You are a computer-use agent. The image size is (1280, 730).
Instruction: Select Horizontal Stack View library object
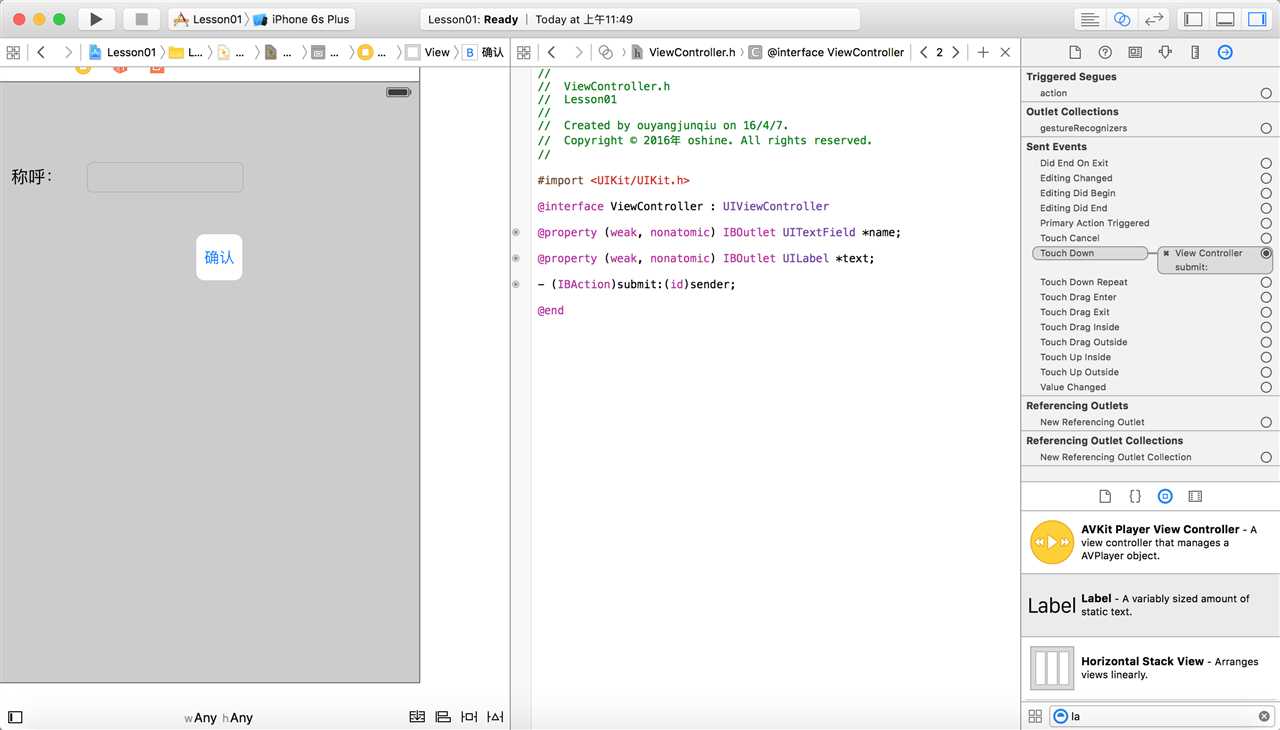pos(1150,668)
